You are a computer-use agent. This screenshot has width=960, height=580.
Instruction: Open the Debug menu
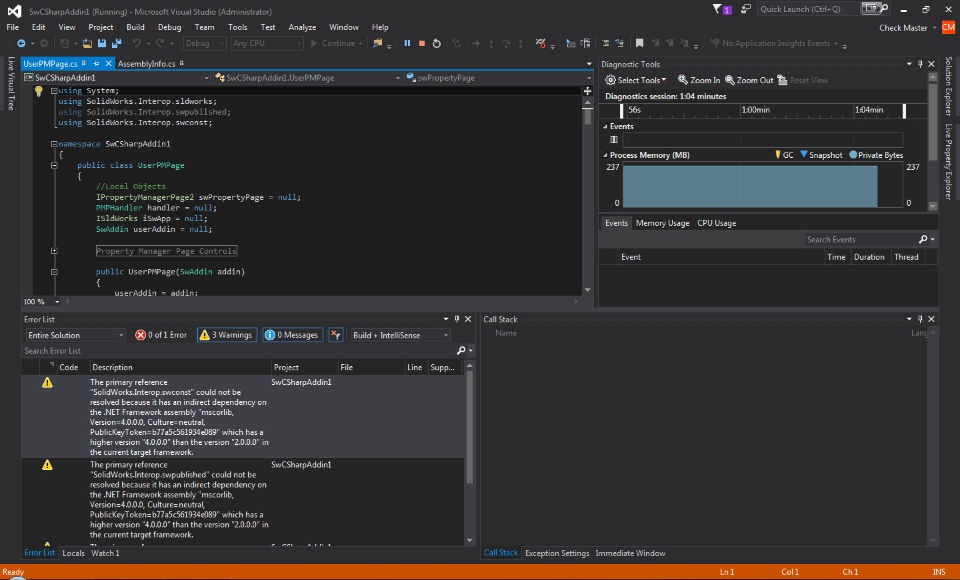pyautogui.click(x=170, y=27)
